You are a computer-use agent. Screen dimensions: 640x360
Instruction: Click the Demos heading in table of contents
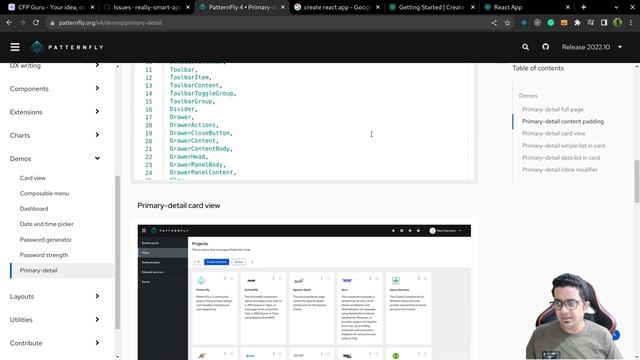(x=528, y=96)
